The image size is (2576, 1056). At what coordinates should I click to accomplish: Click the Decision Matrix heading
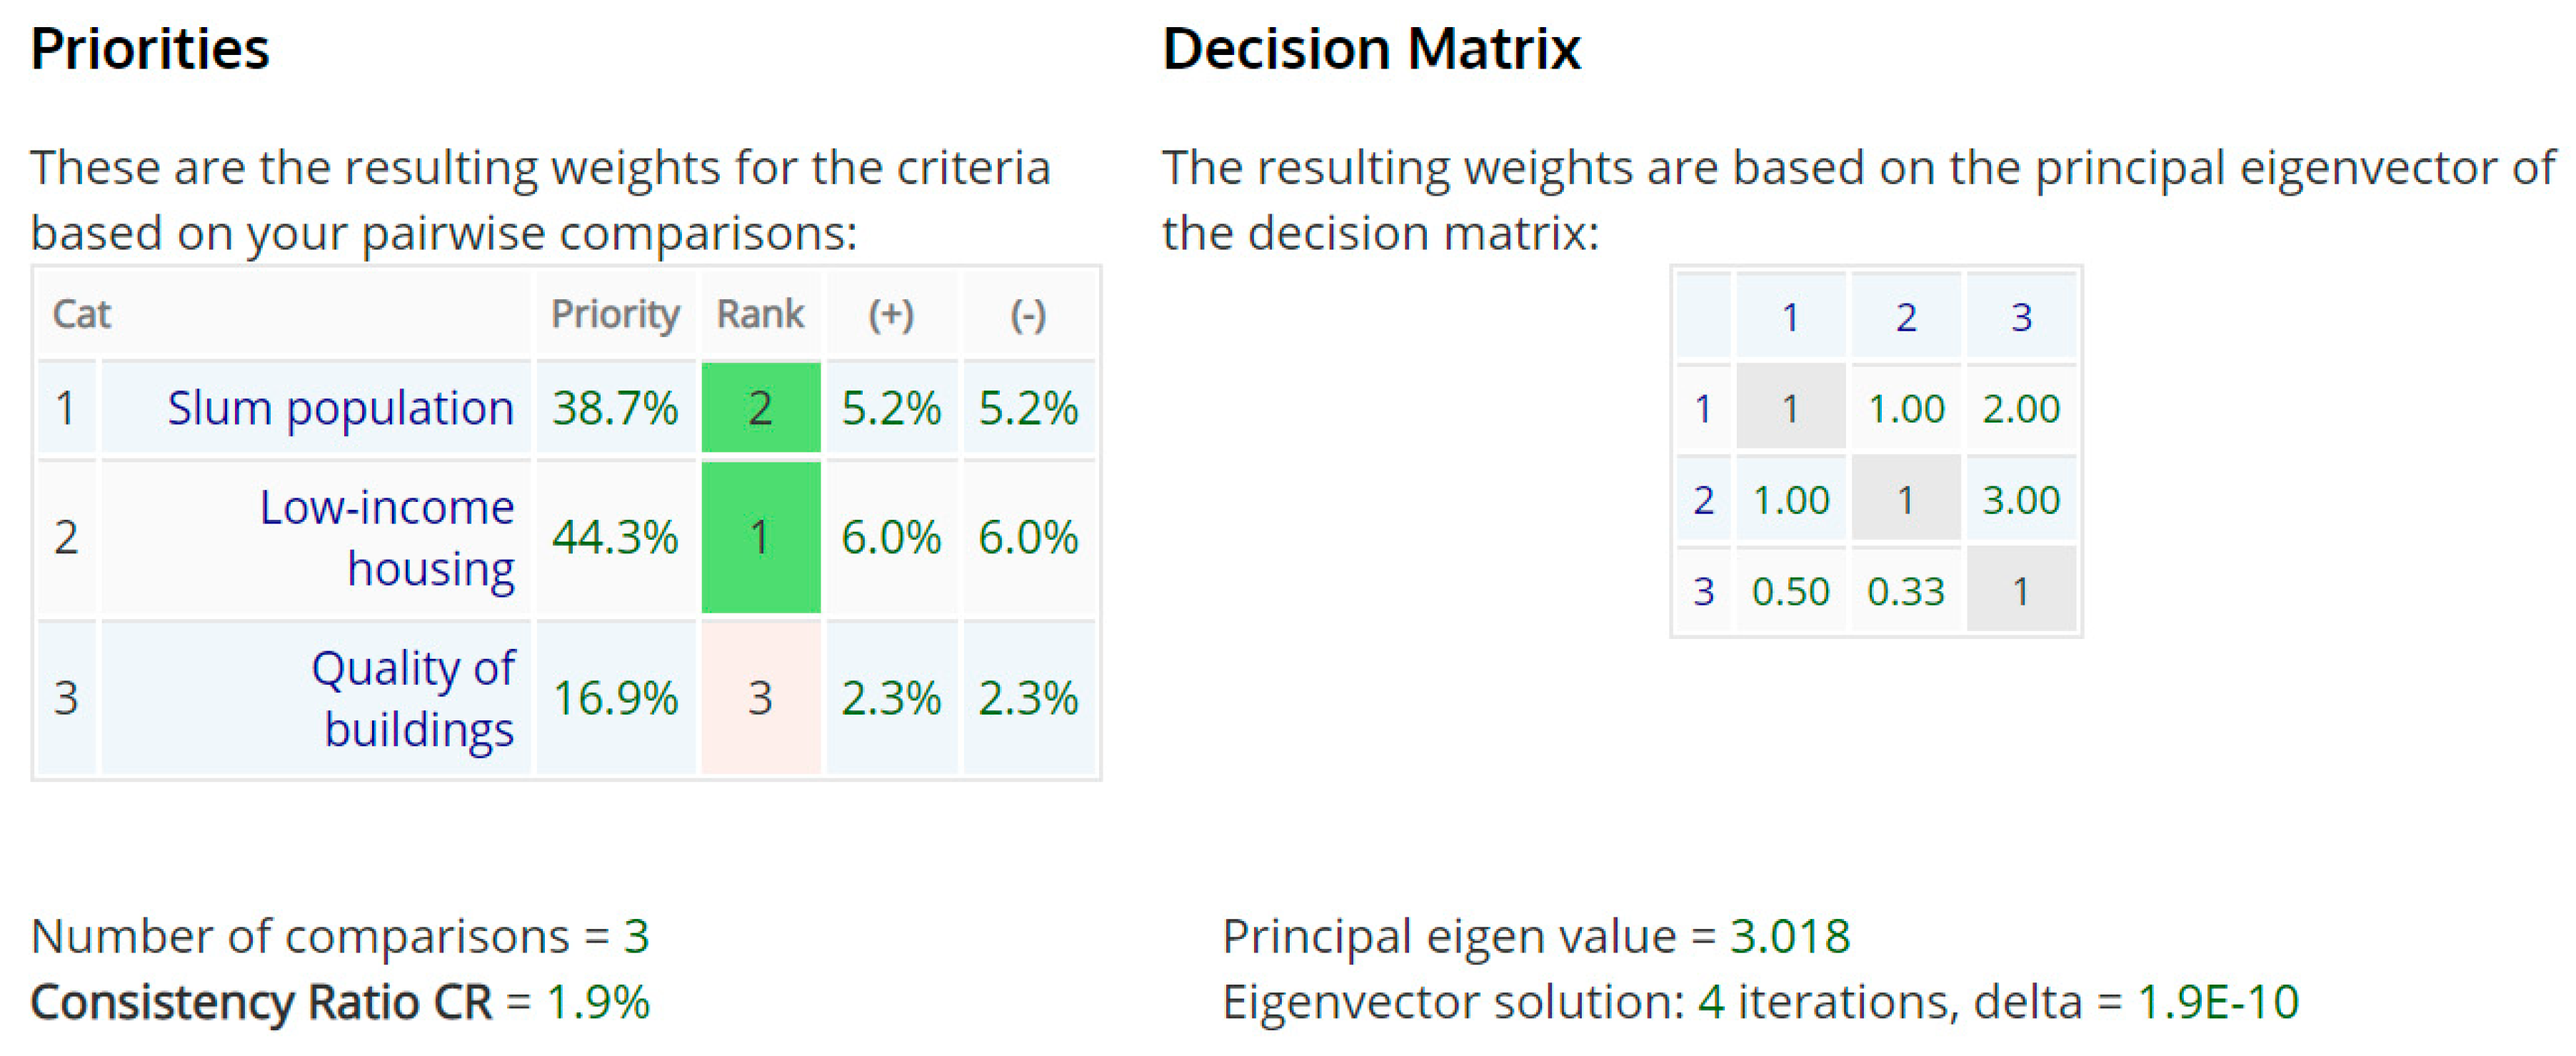coord(1371,48)
